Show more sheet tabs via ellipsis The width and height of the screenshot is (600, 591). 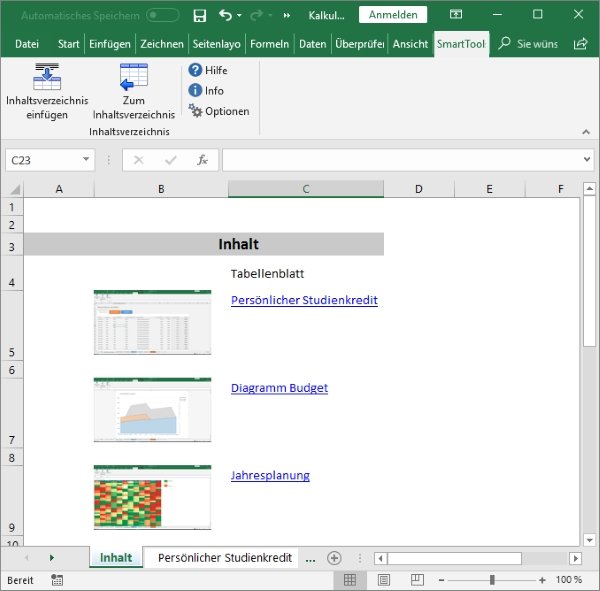coord(310,558)
